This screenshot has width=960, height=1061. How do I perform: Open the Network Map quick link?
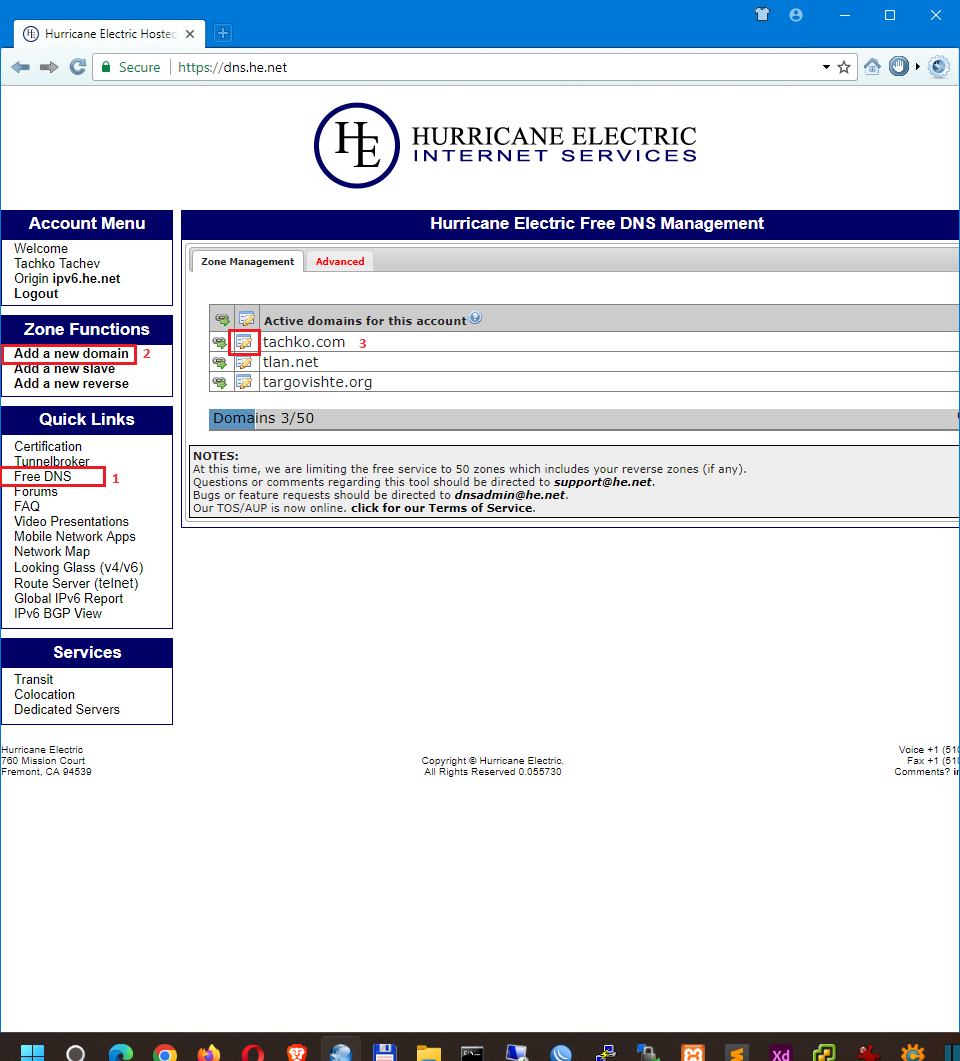(52, 551)
